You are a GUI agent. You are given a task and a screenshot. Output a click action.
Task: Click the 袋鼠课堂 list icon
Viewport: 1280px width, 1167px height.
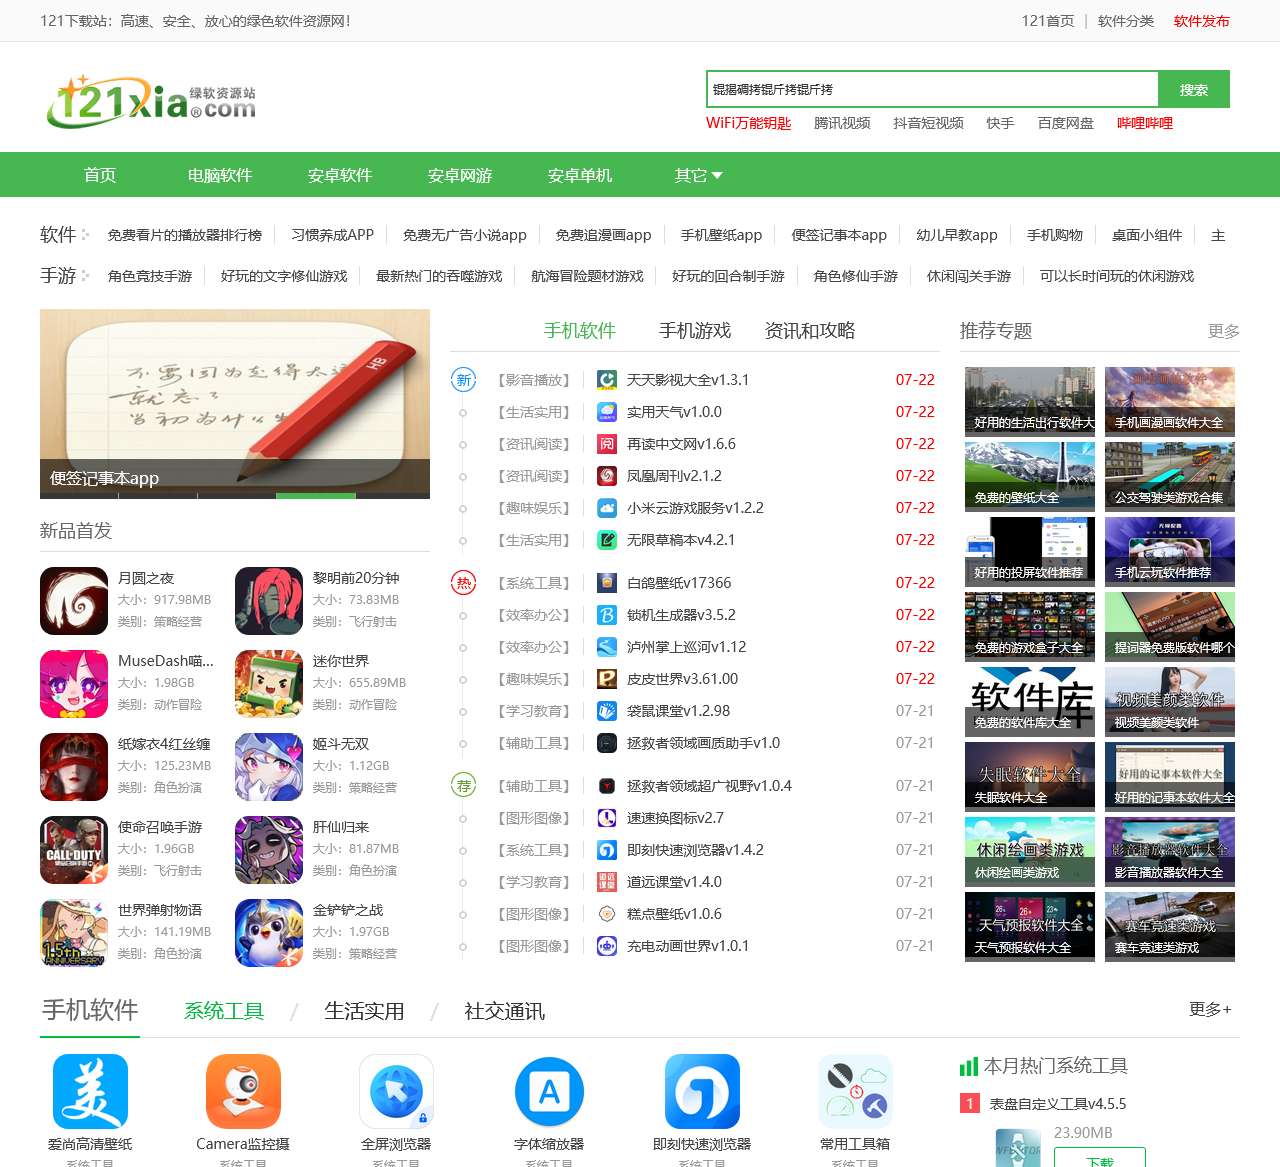click(607, 711)
